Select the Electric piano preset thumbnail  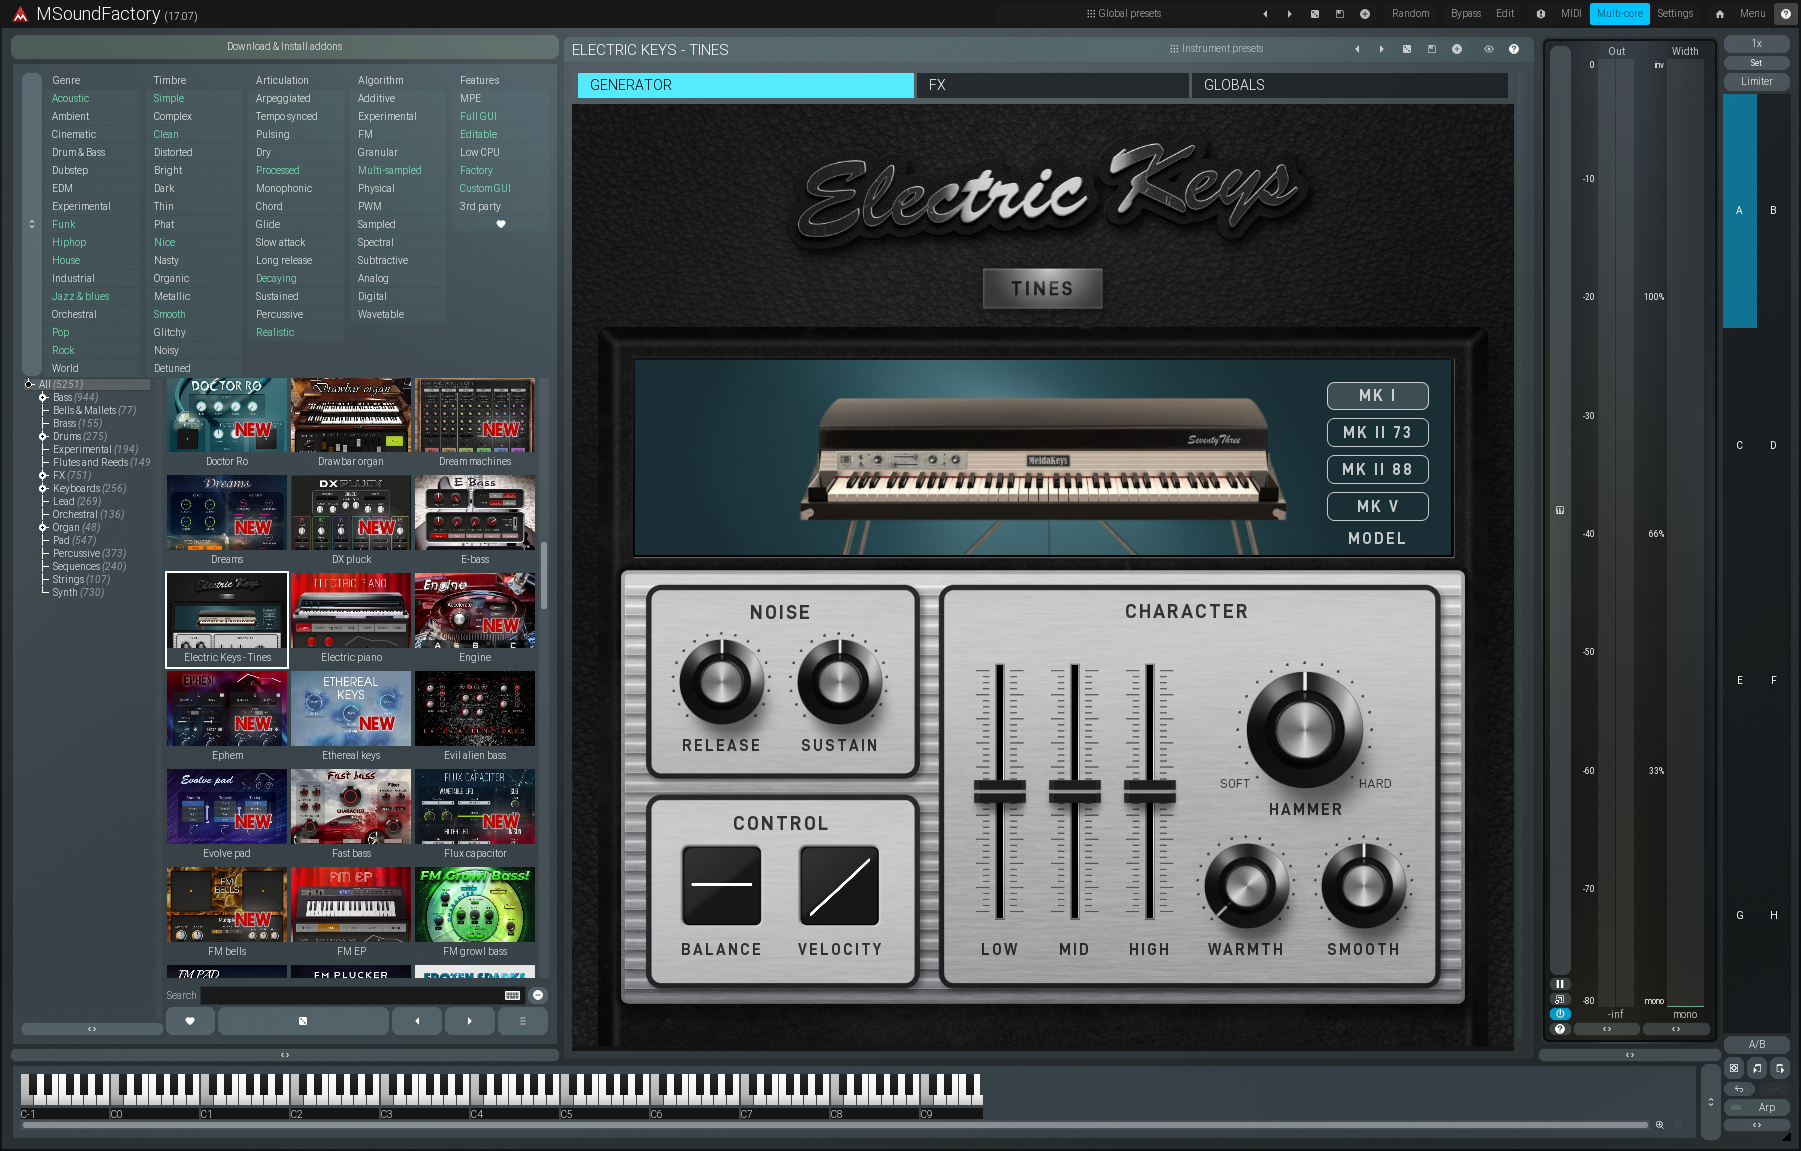[350, 610]
